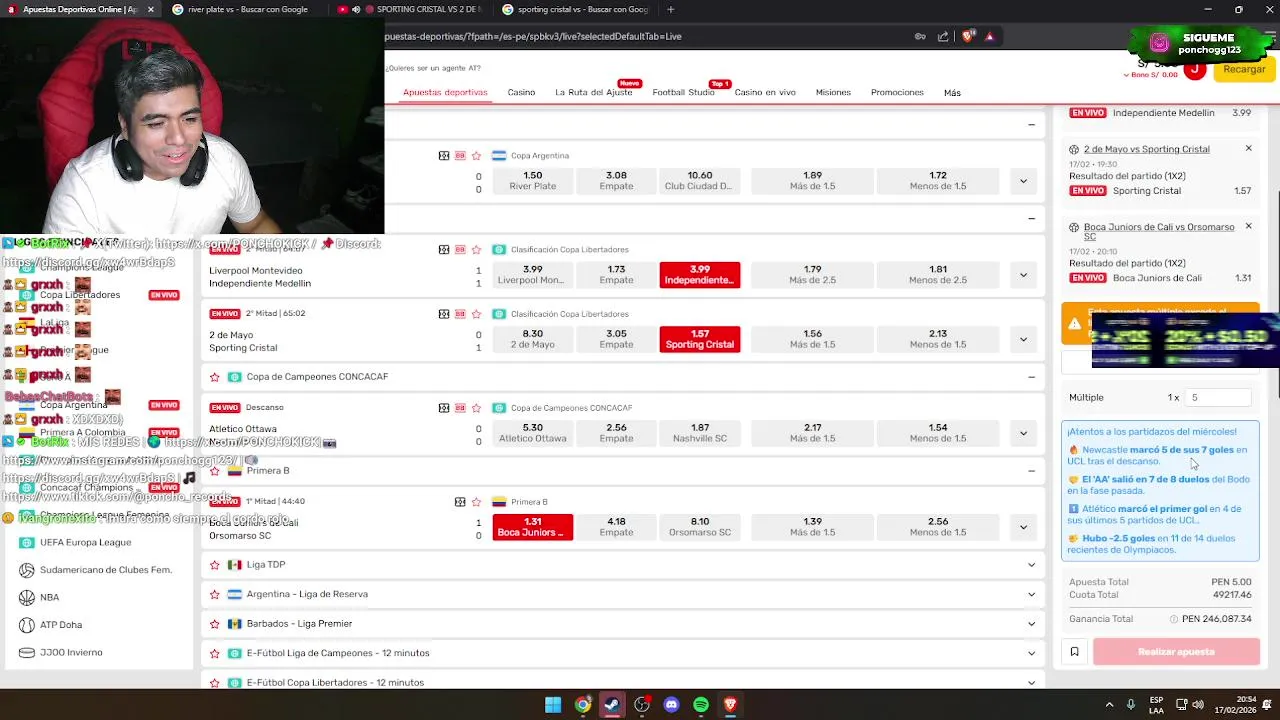Image resolution: width=1280 pixels, height=720 pixels.
Task: Open bet builder icon for 2 de Mayo match
Action: (460, 314)
